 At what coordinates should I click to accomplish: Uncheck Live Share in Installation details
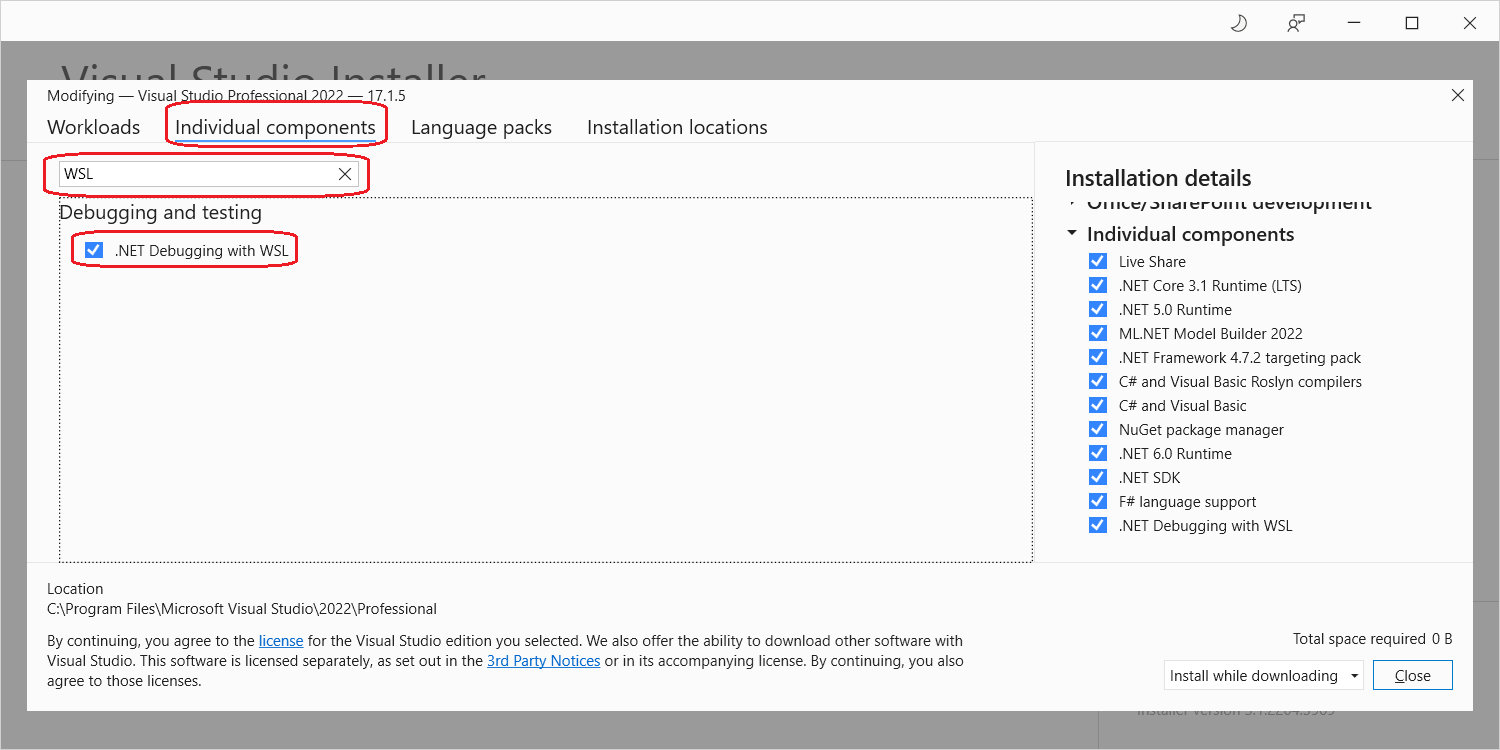(1098, 261)
